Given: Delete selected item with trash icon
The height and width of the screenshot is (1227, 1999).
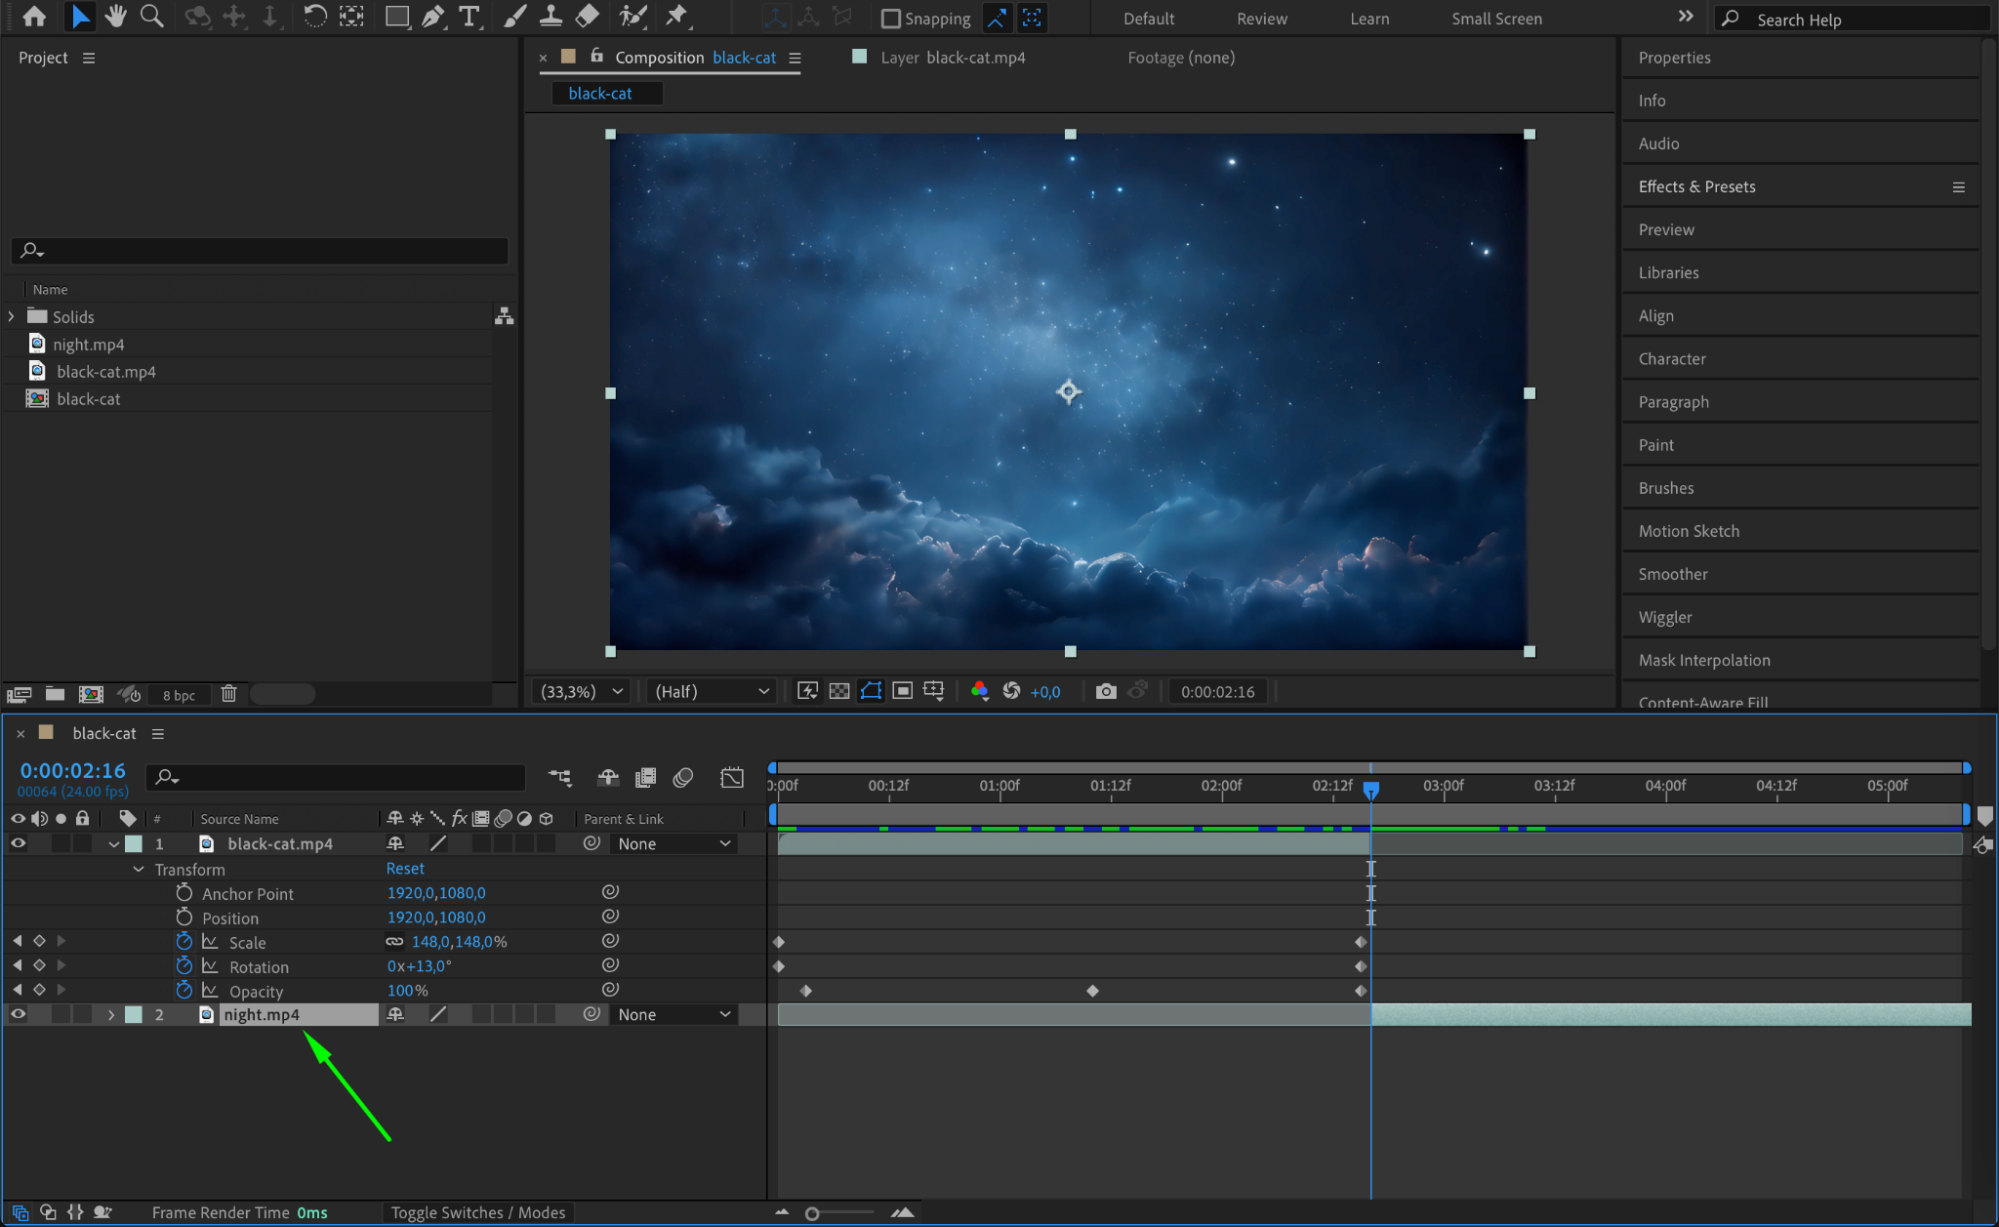Looking at the screenshot, I should pos(229,694).
